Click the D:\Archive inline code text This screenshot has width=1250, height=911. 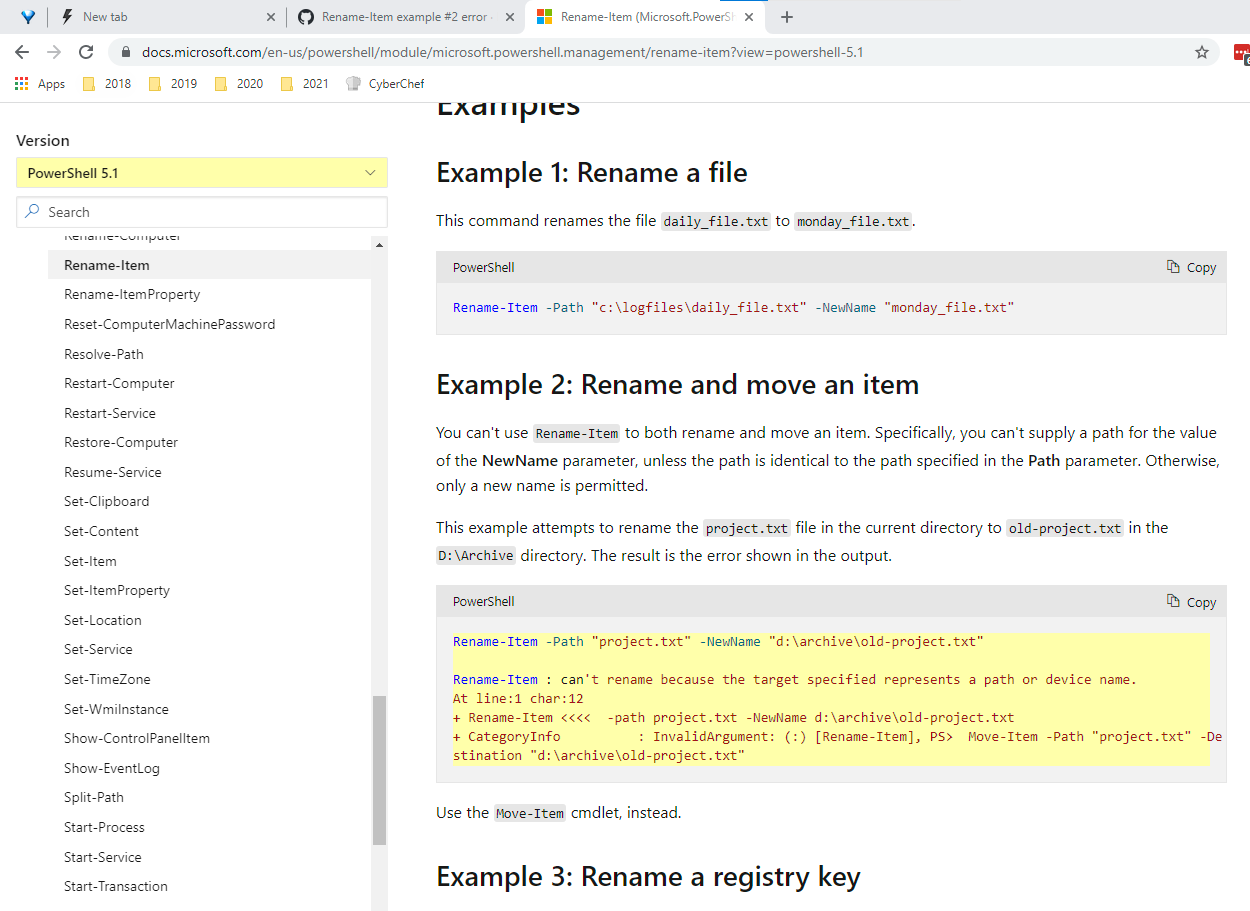point(476,556)
